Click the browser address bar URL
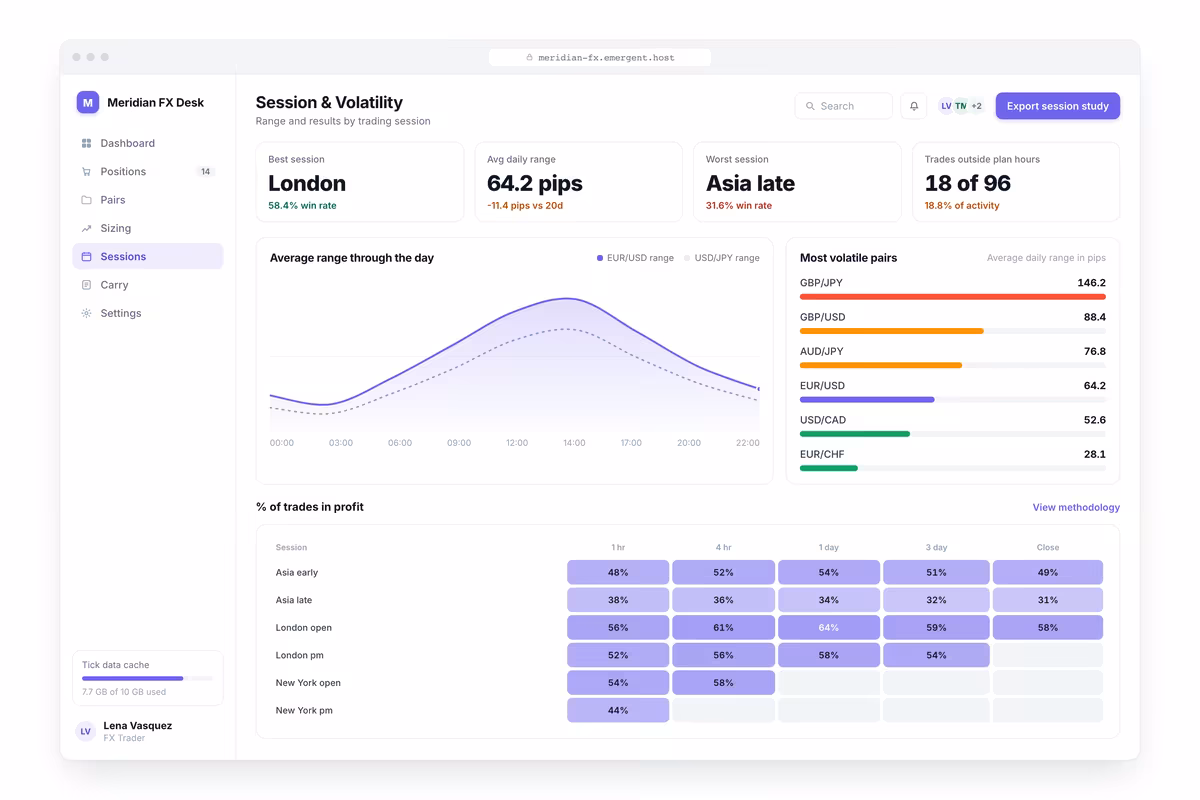This screenshot has height=800, width=1200. tap(600, 58)
